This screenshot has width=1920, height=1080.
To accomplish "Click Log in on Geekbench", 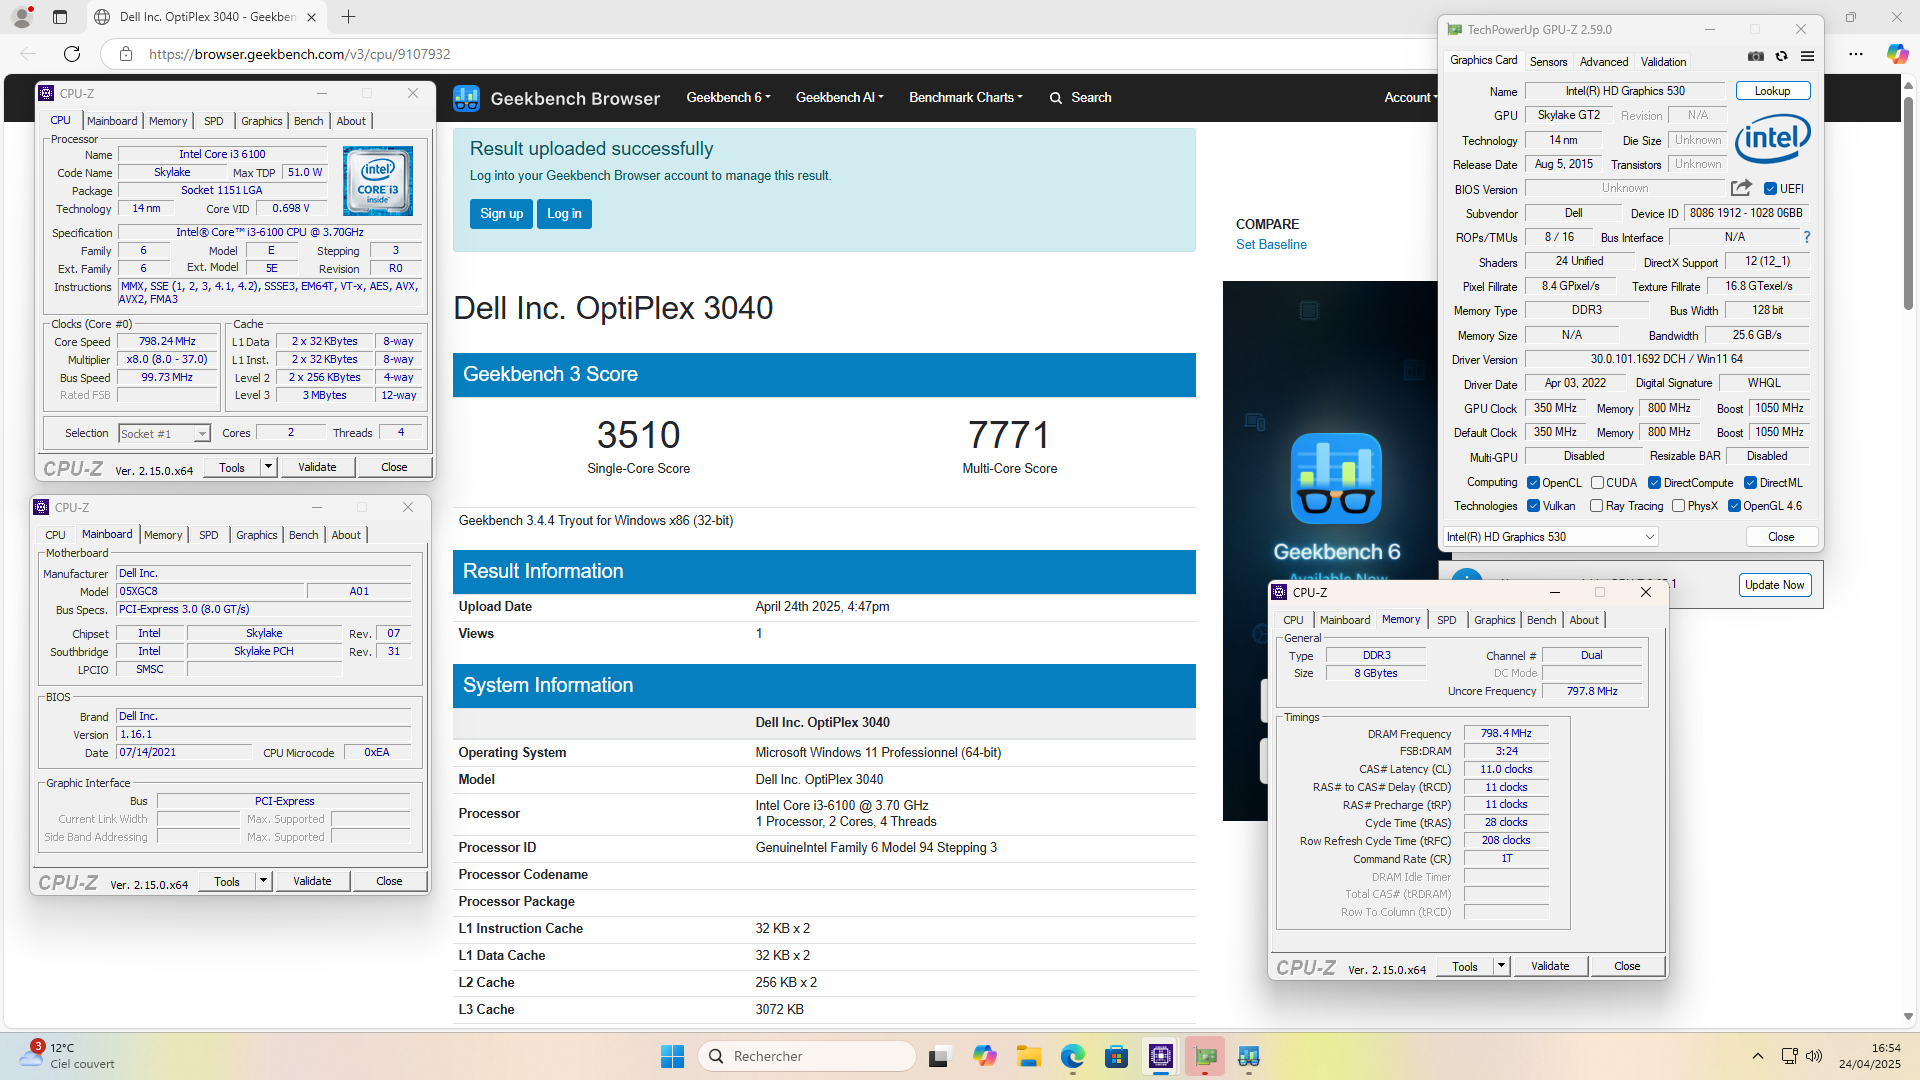I will (x=564, y=214).
